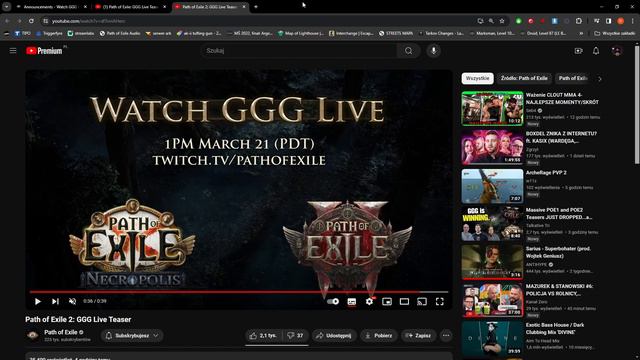This screenshot has width=640, height=360.
Task: Click the page vertical scrollbar
Action: (x=637, y=104)
